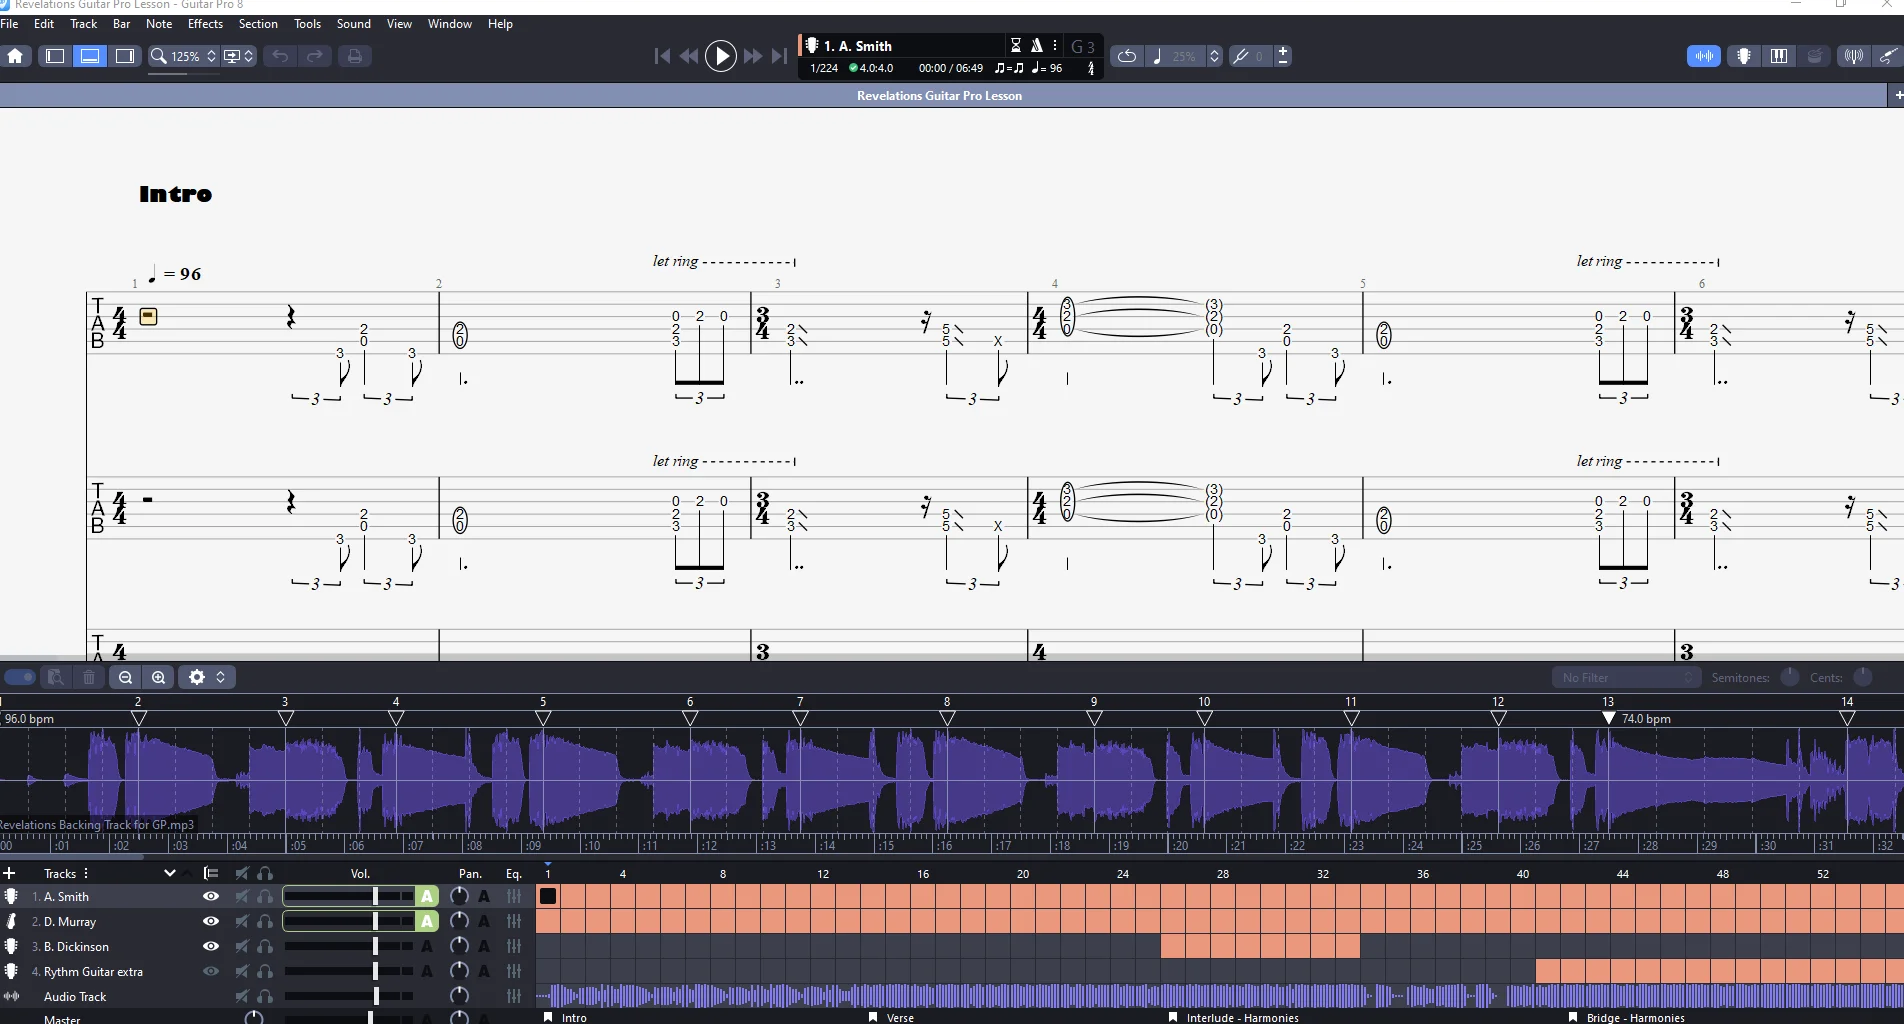1904x1024 pixels.
Task: Hide the A. Smith track
Action: point(211,896)
